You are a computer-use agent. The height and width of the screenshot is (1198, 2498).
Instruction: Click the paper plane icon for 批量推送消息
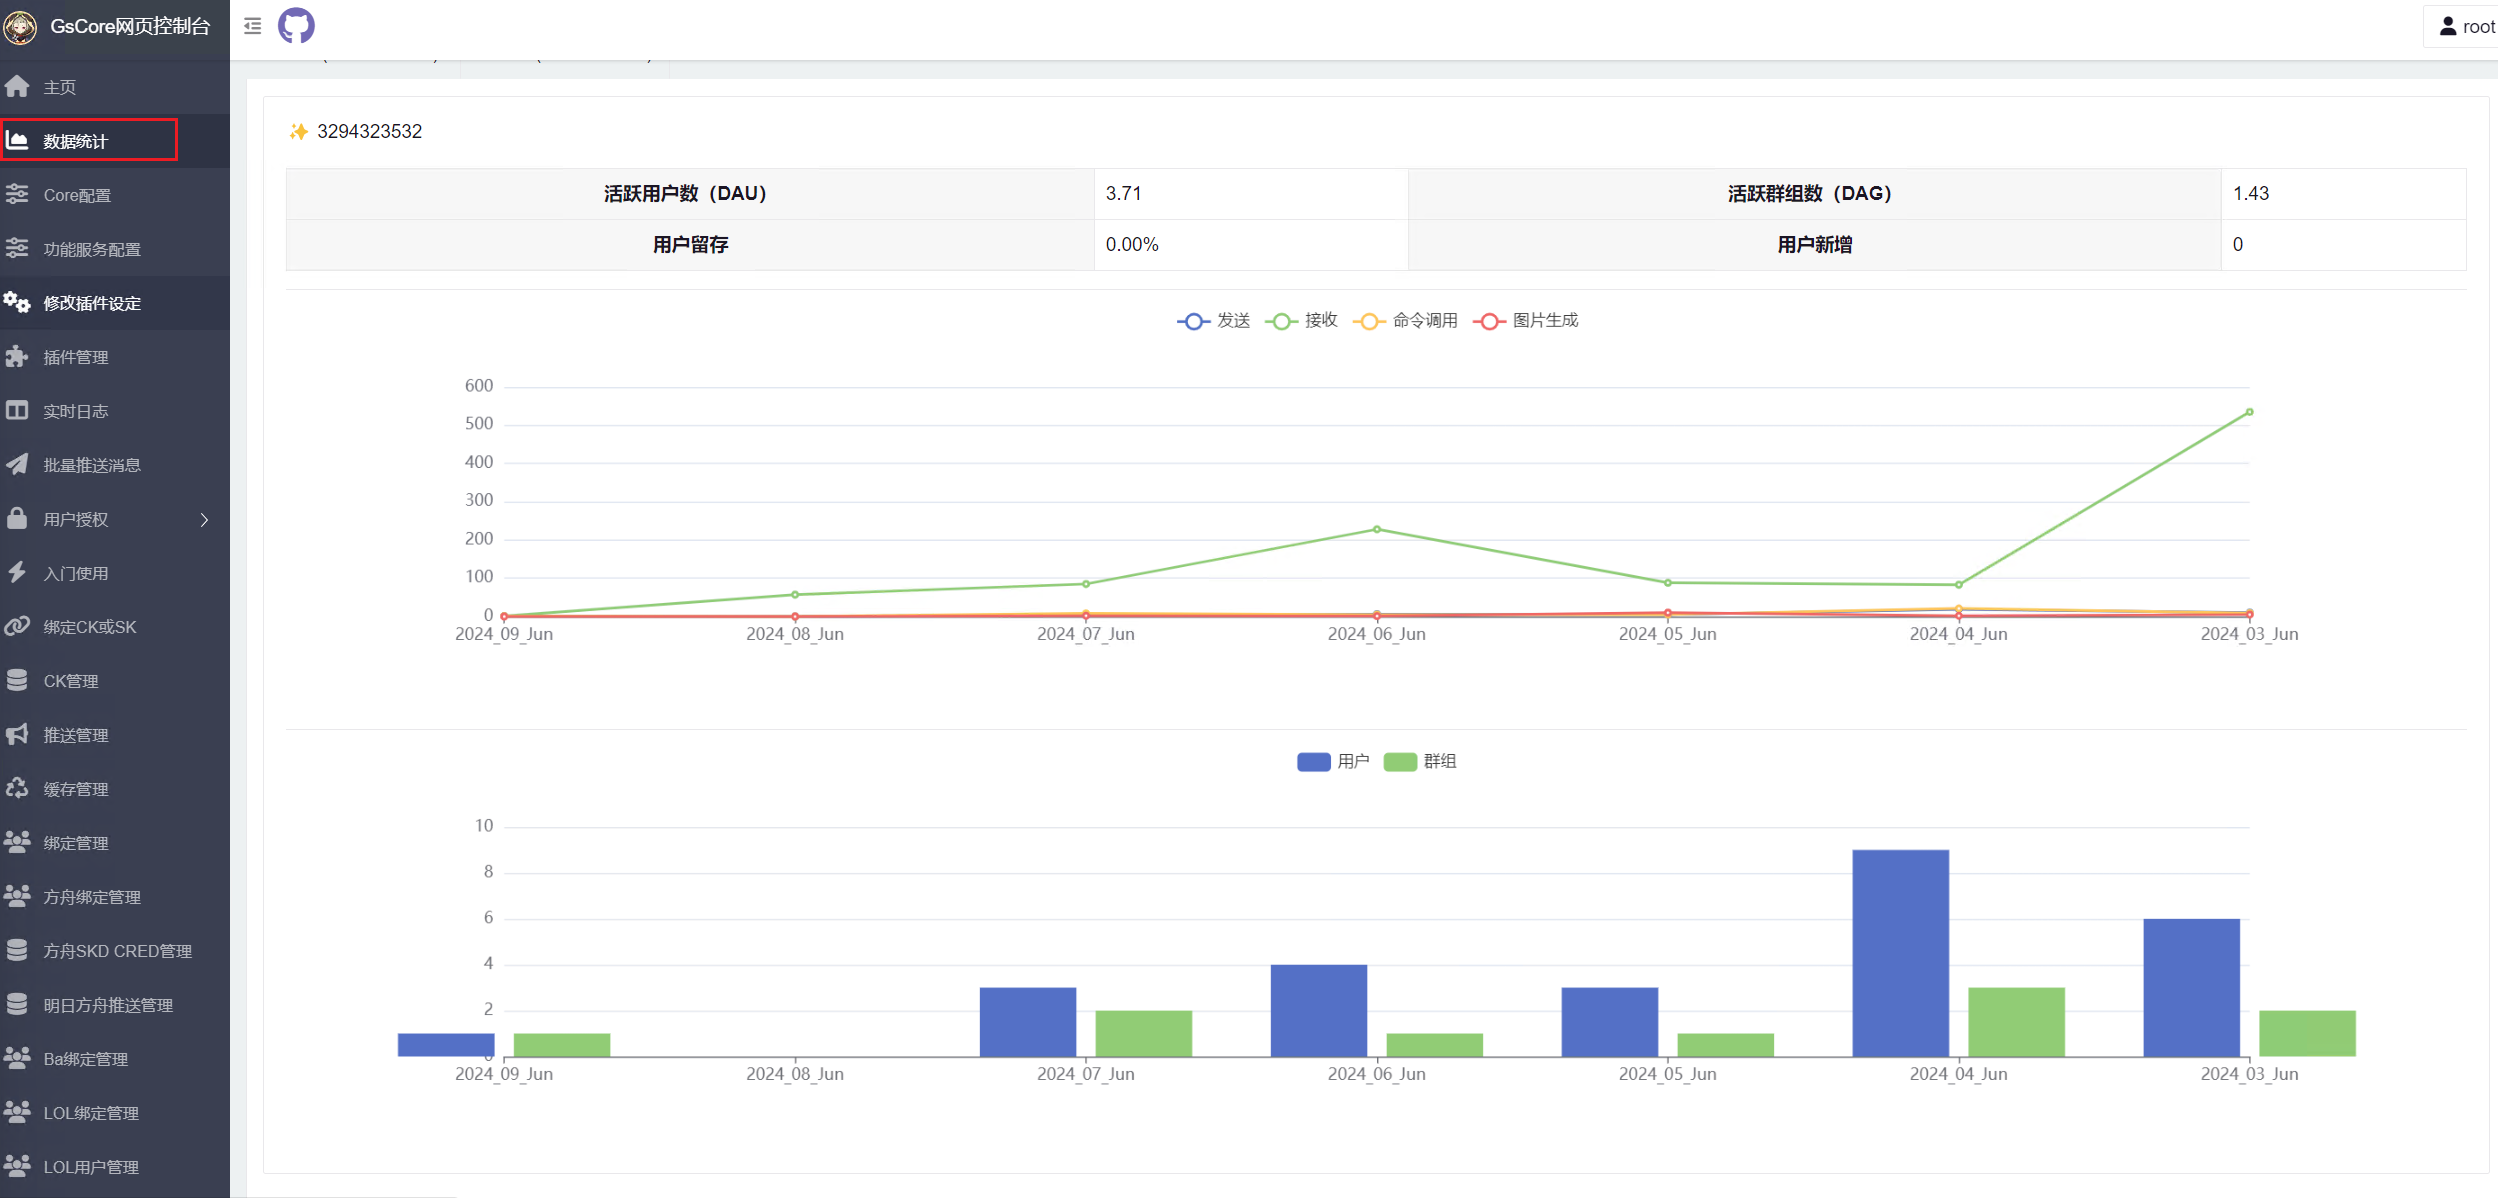(x=17, y=465)
